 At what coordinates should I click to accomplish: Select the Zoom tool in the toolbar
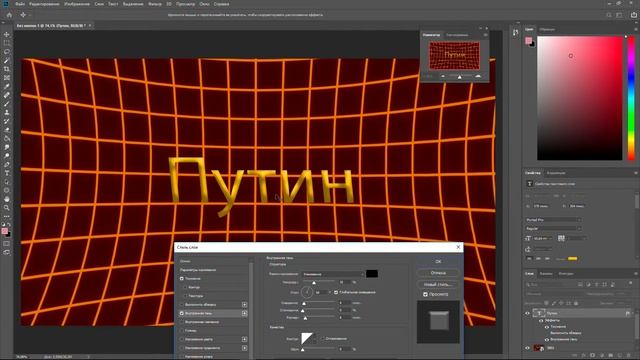click(7, 208)
